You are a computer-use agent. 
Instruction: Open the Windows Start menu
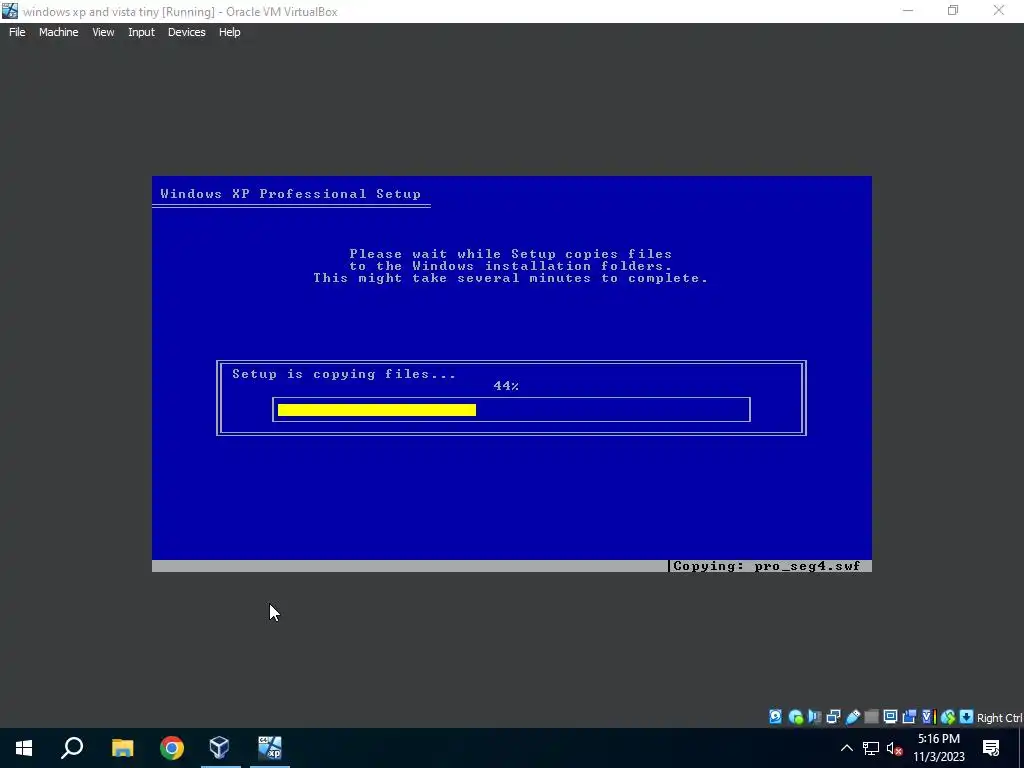tap(24, 748)
